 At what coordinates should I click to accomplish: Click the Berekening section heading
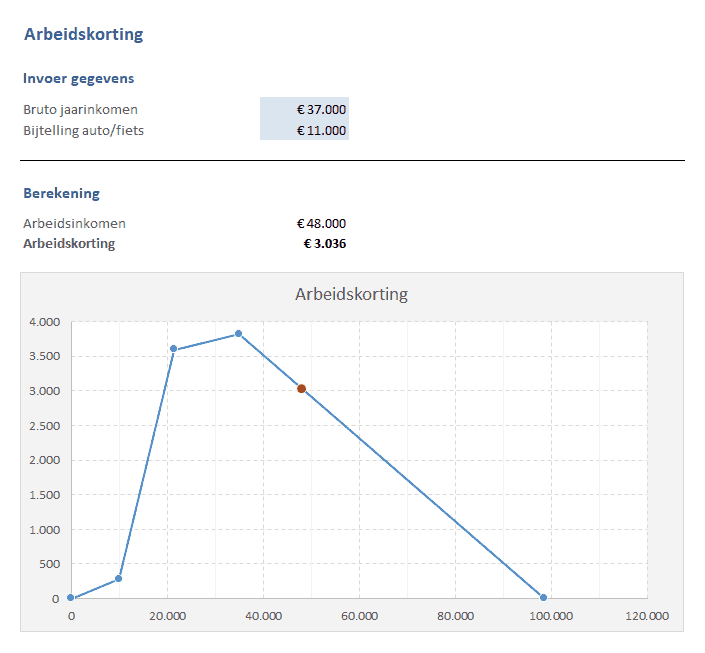pyautogui.click(x=61, y=193)
